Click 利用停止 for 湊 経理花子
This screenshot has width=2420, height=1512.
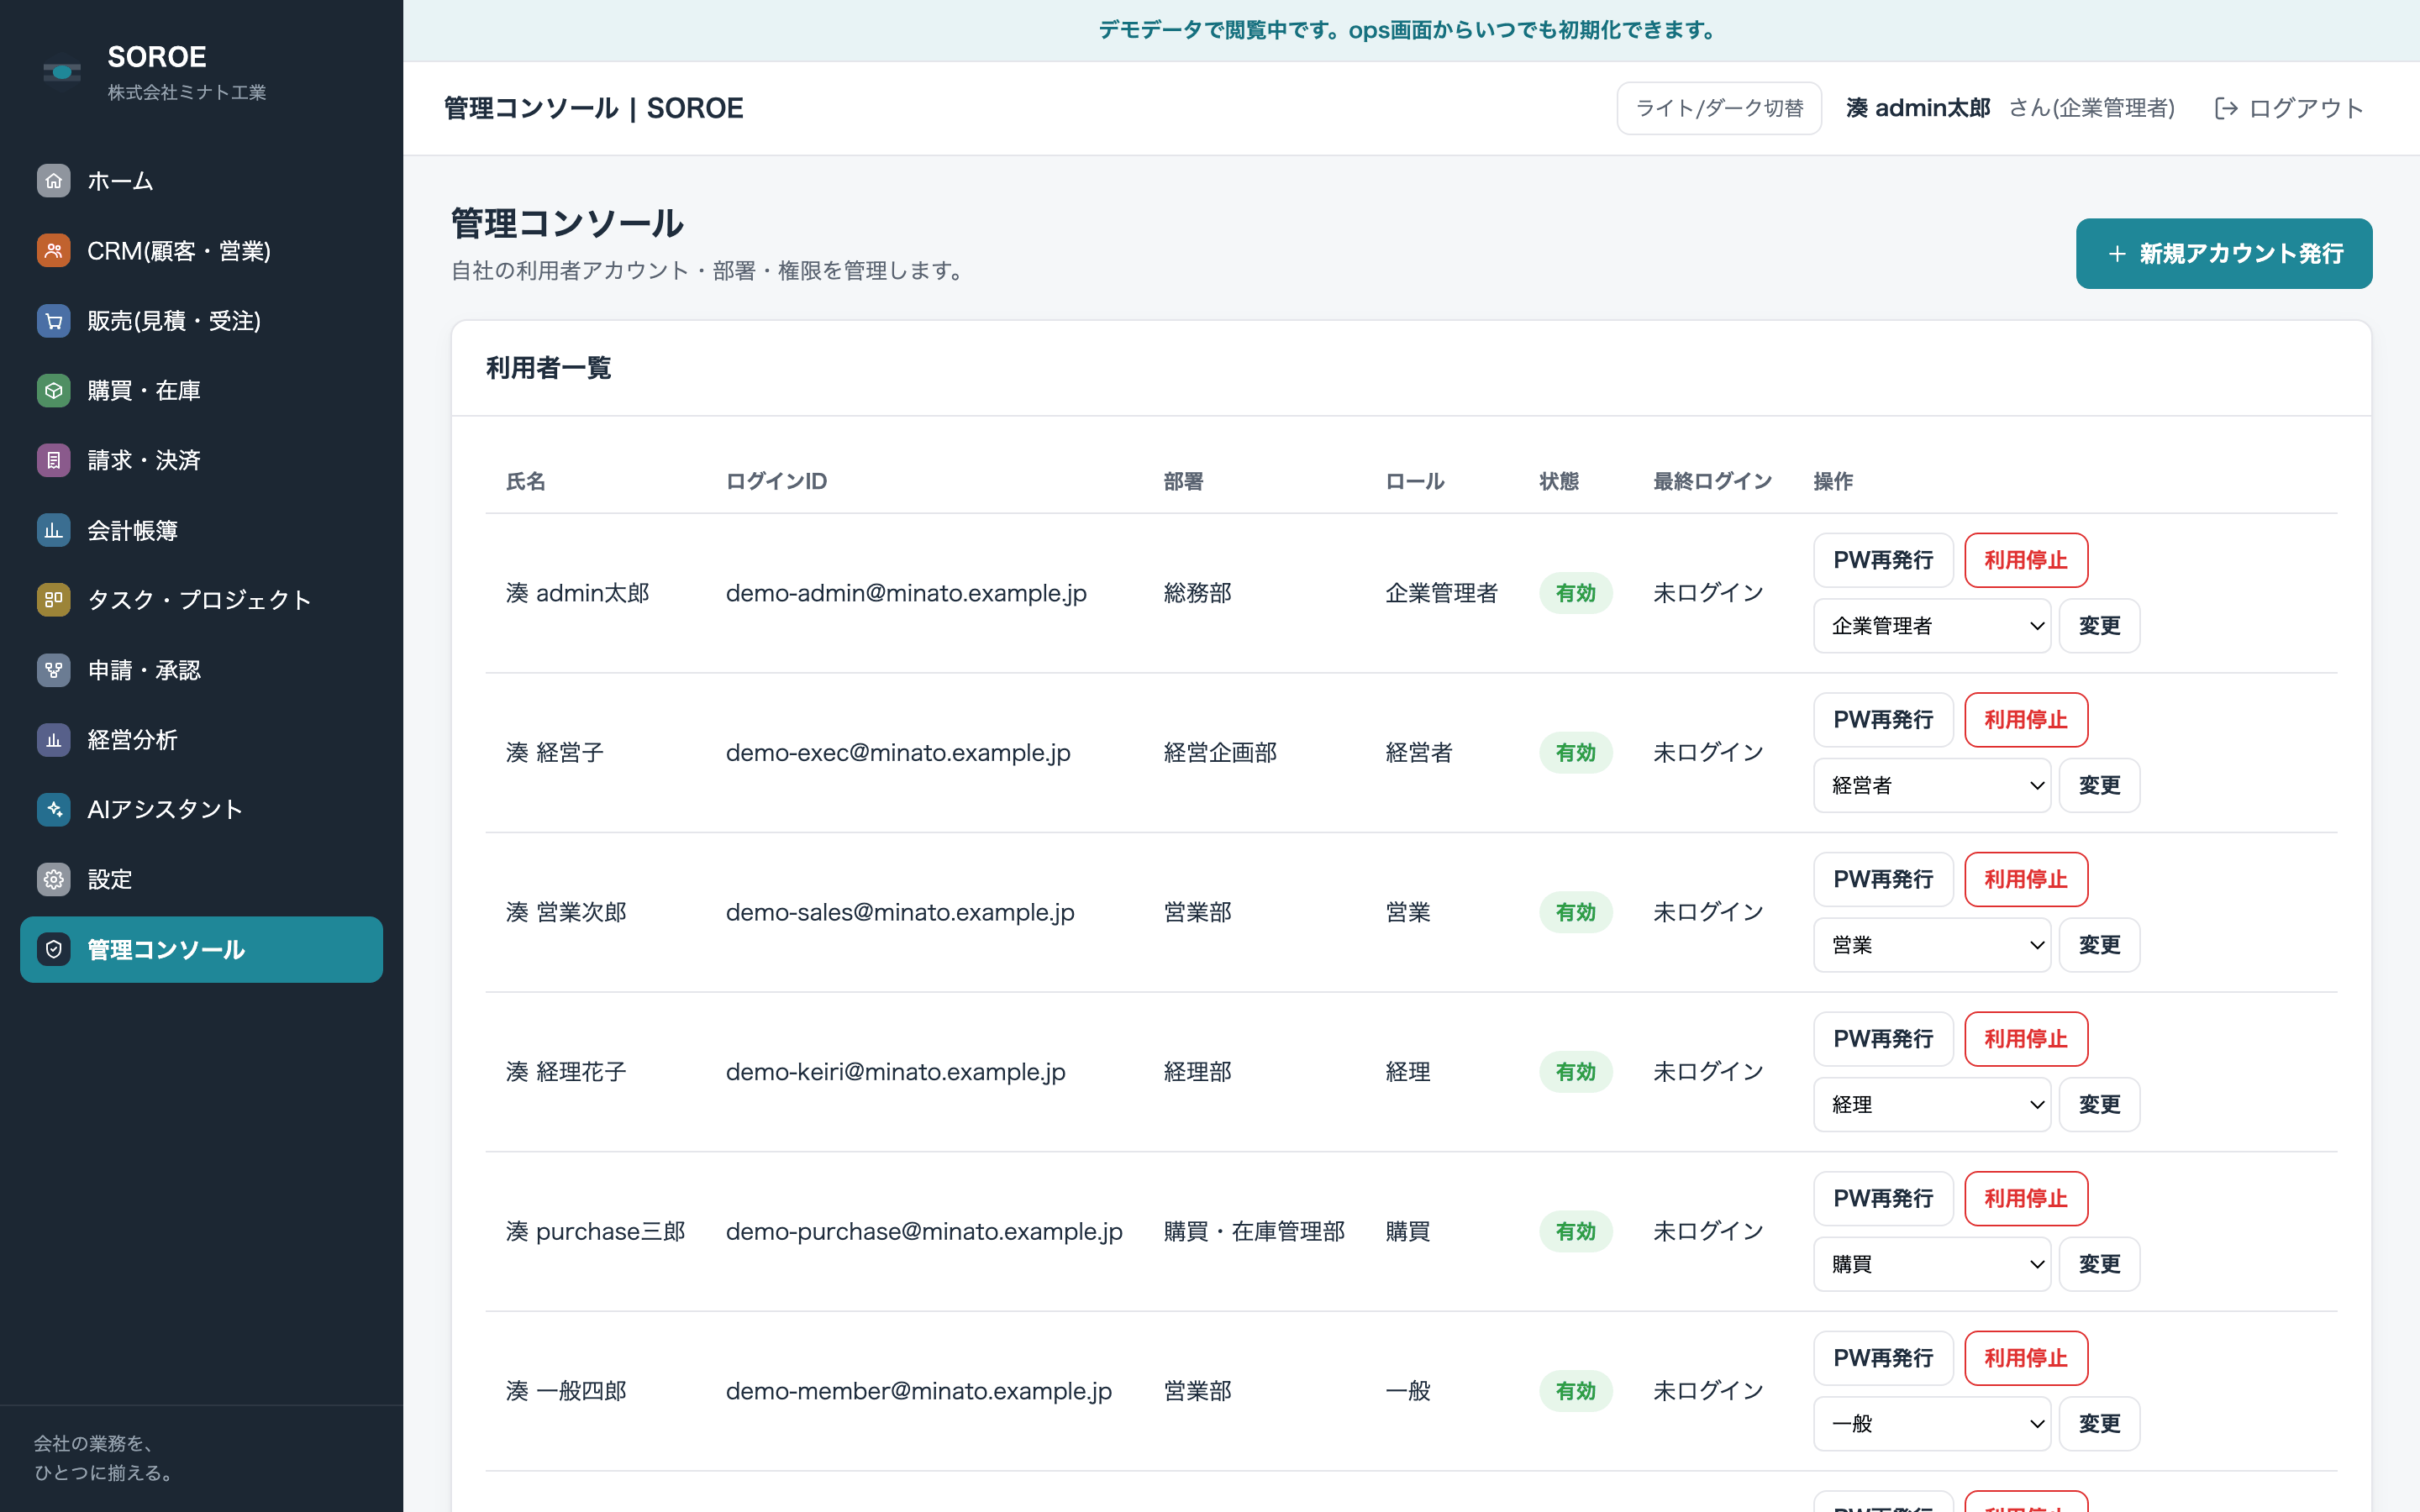pyautogui.click(x=2026, y=1039)
